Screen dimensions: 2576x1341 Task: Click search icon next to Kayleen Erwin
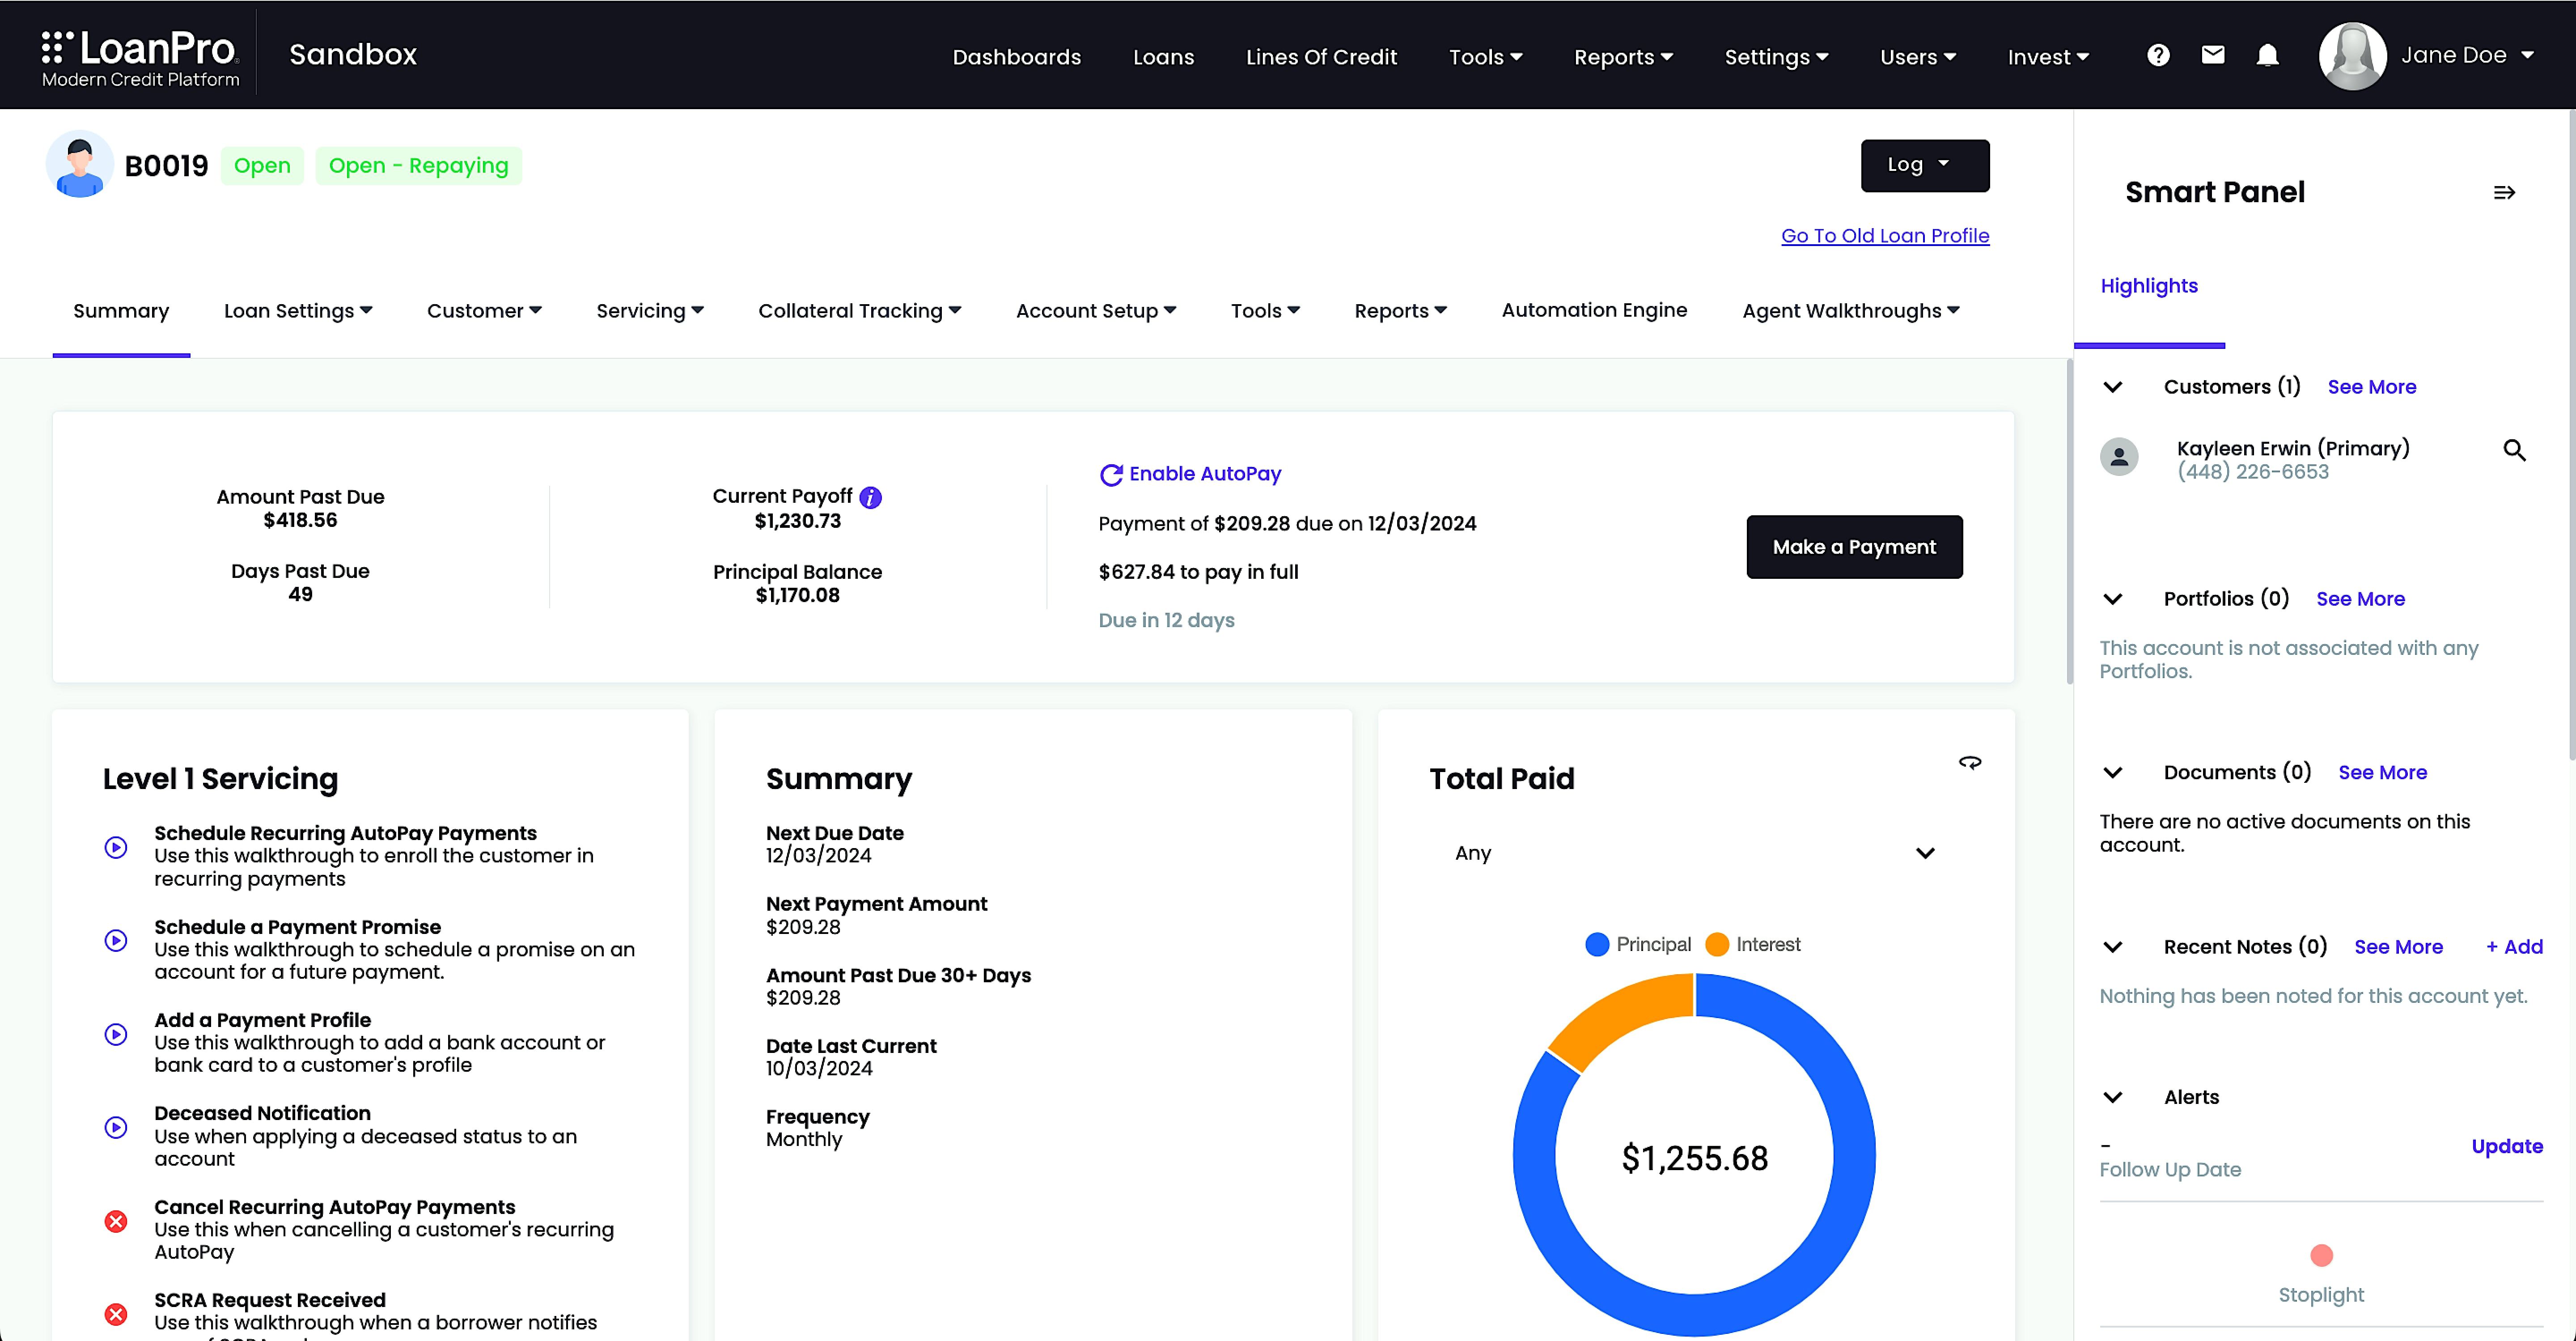(x=2514, y=450)
